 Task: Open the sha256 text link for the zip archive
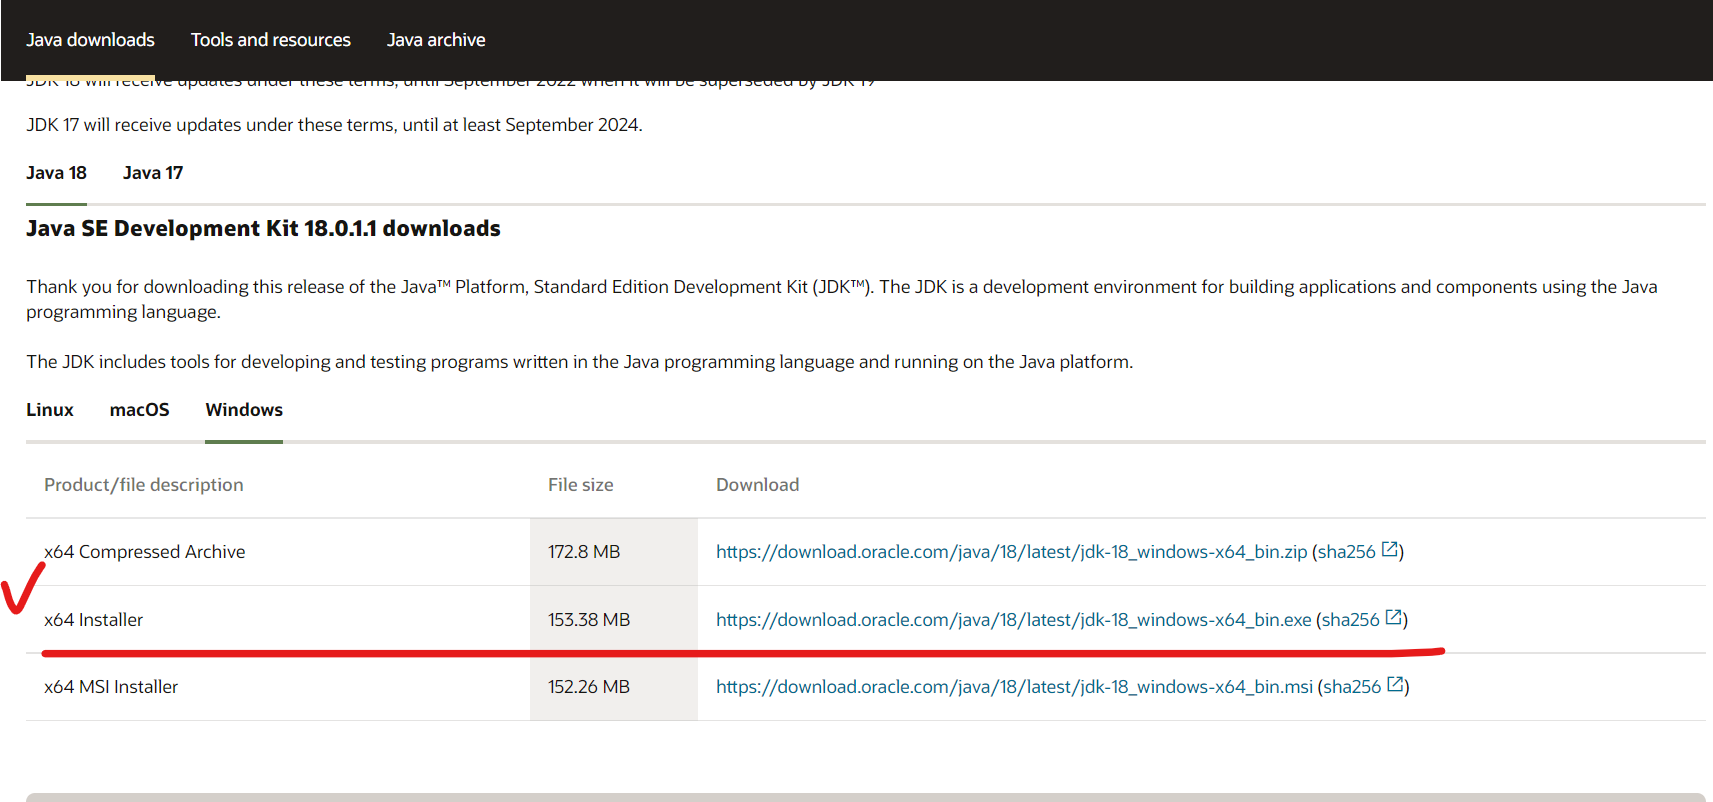[1347, 552]
